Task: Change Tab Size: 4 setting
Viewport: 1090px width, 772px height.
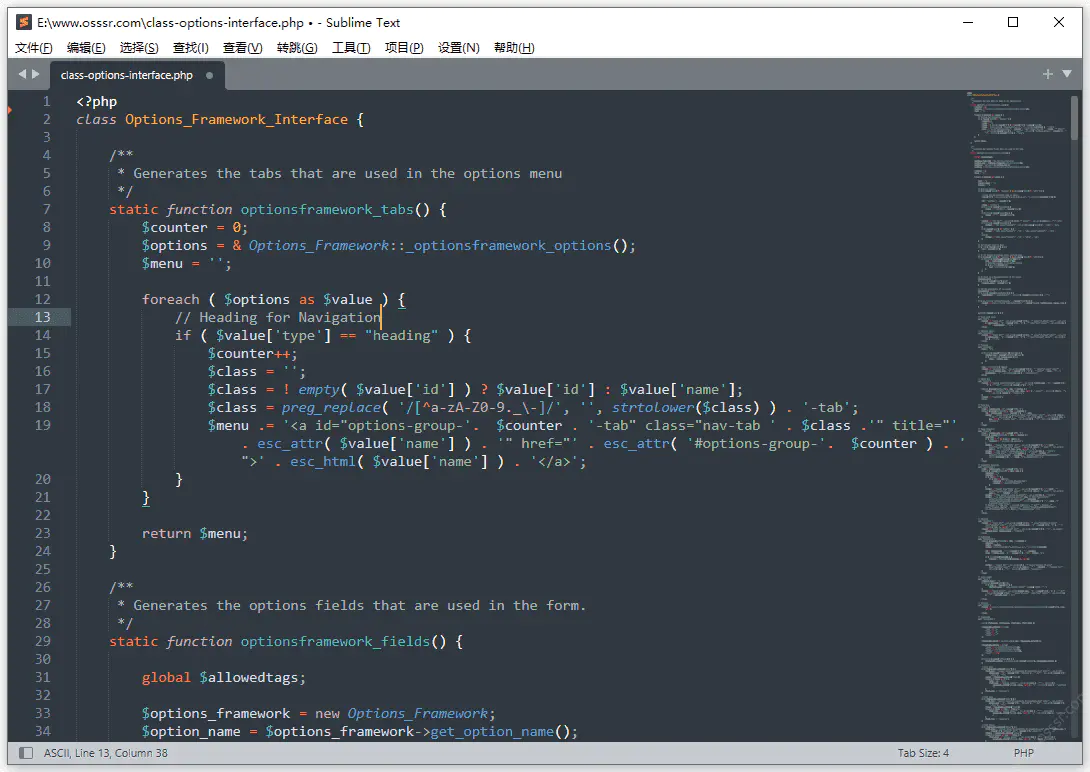Action: pyautogui.click(x=923, y=753)
